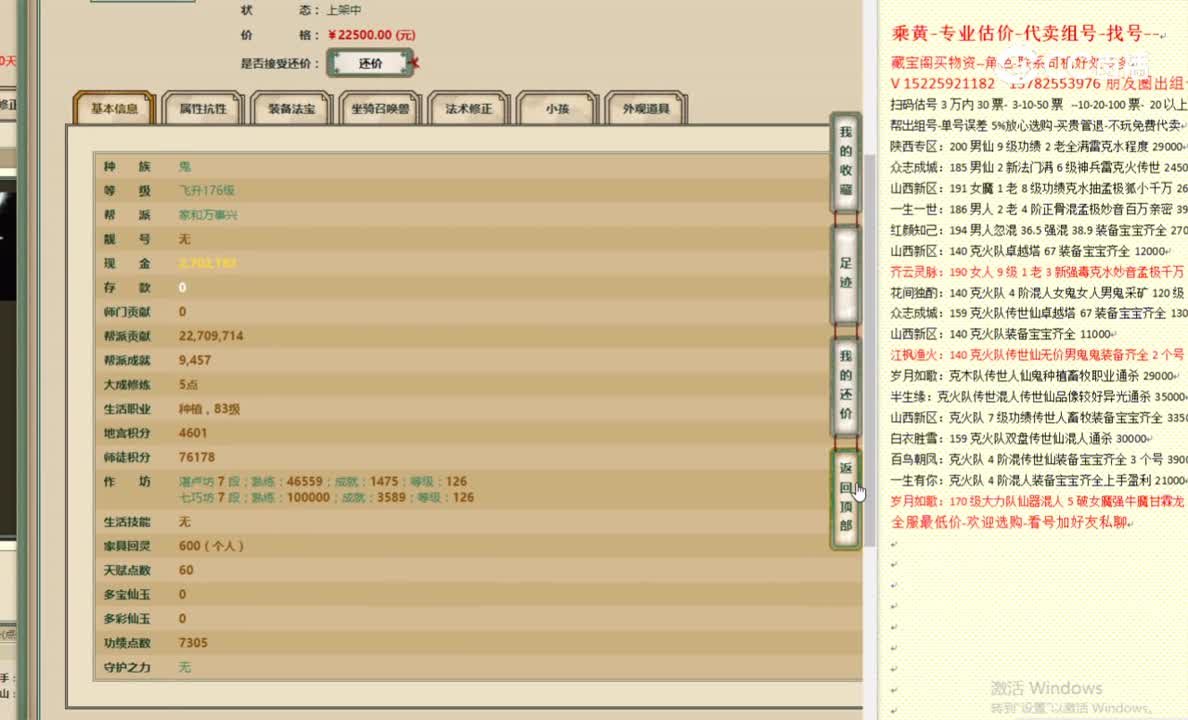The height and width of the screenshot is (720, 1188).
Task: Click the 师徒积分 value 76178
Action: point(197,457)
